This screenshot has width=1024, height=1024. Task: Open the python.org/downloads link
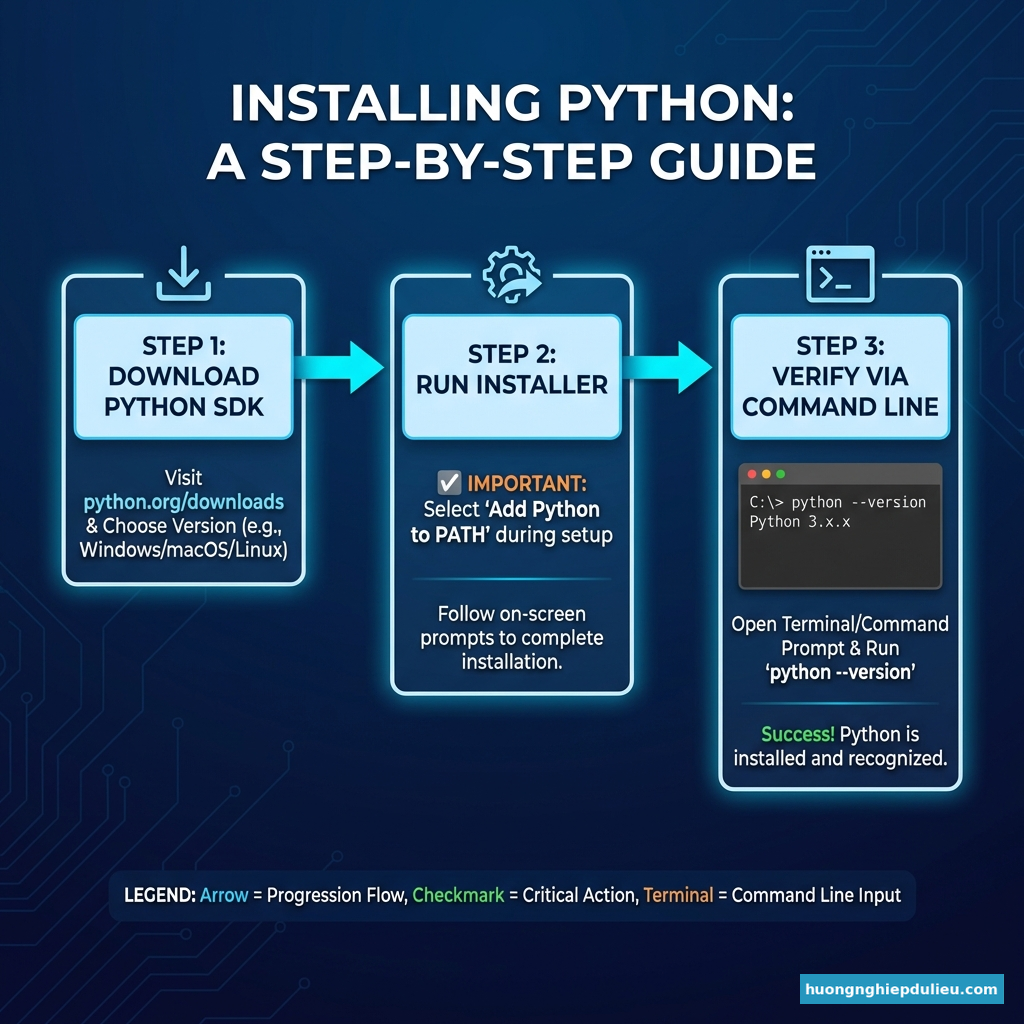pyautogui.click(x=183, y=501)
